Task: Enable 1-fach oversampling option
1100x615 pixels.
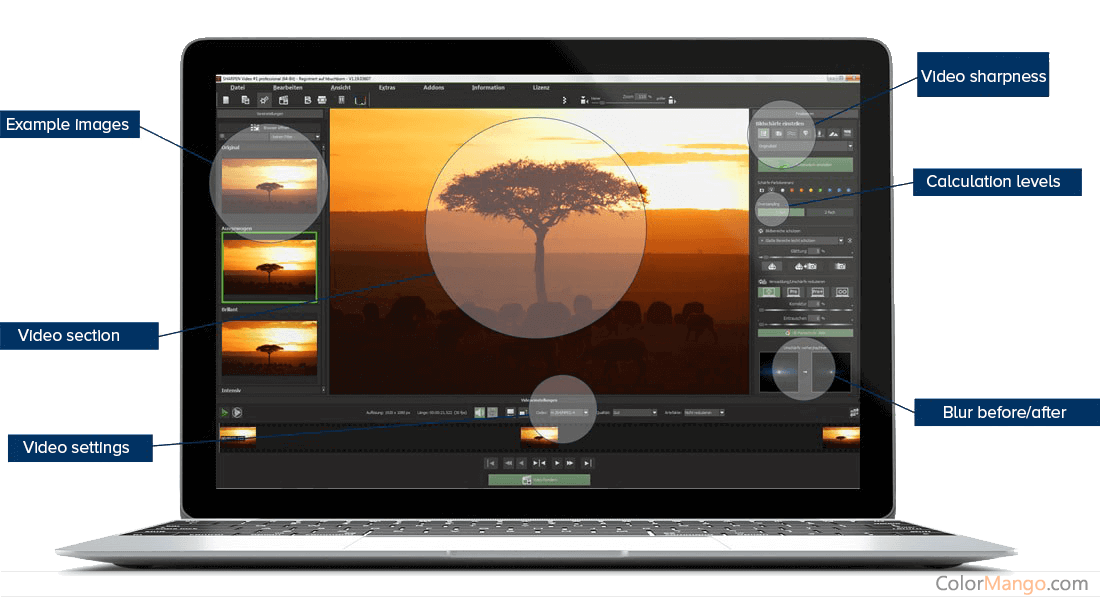Action: click(780, 212)
